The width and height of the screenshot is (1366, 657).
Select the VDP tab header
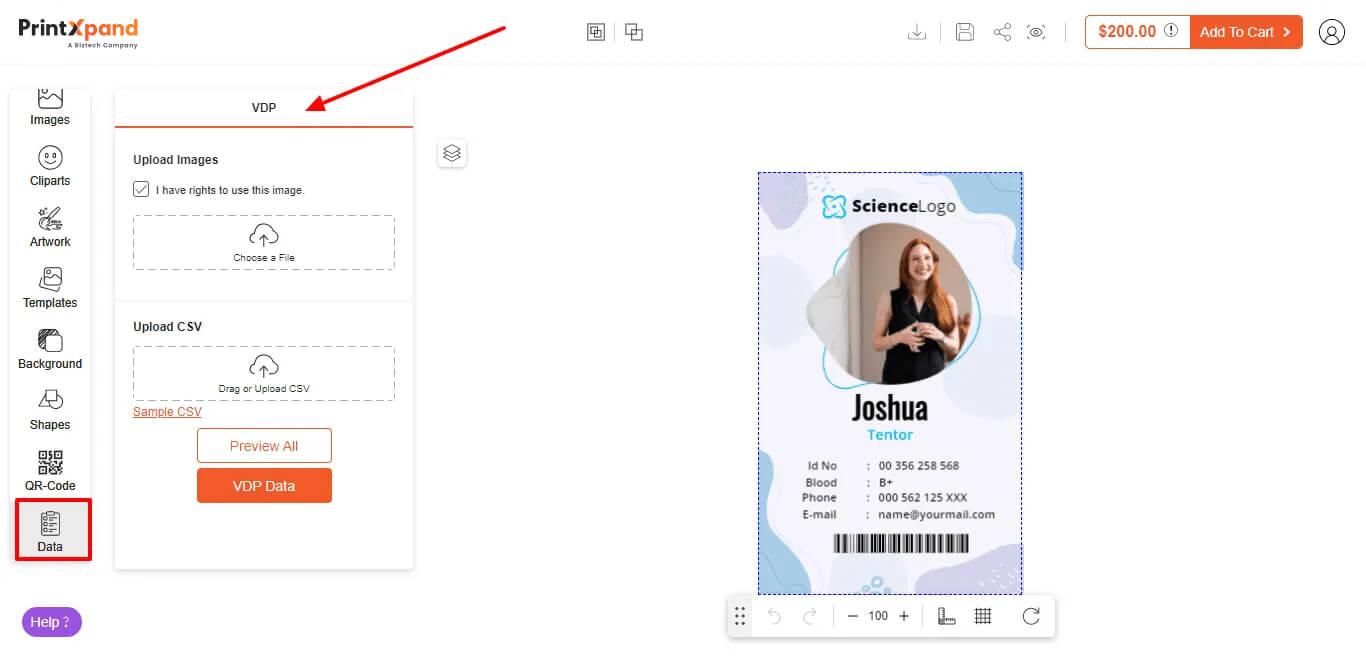pos(264,107)
